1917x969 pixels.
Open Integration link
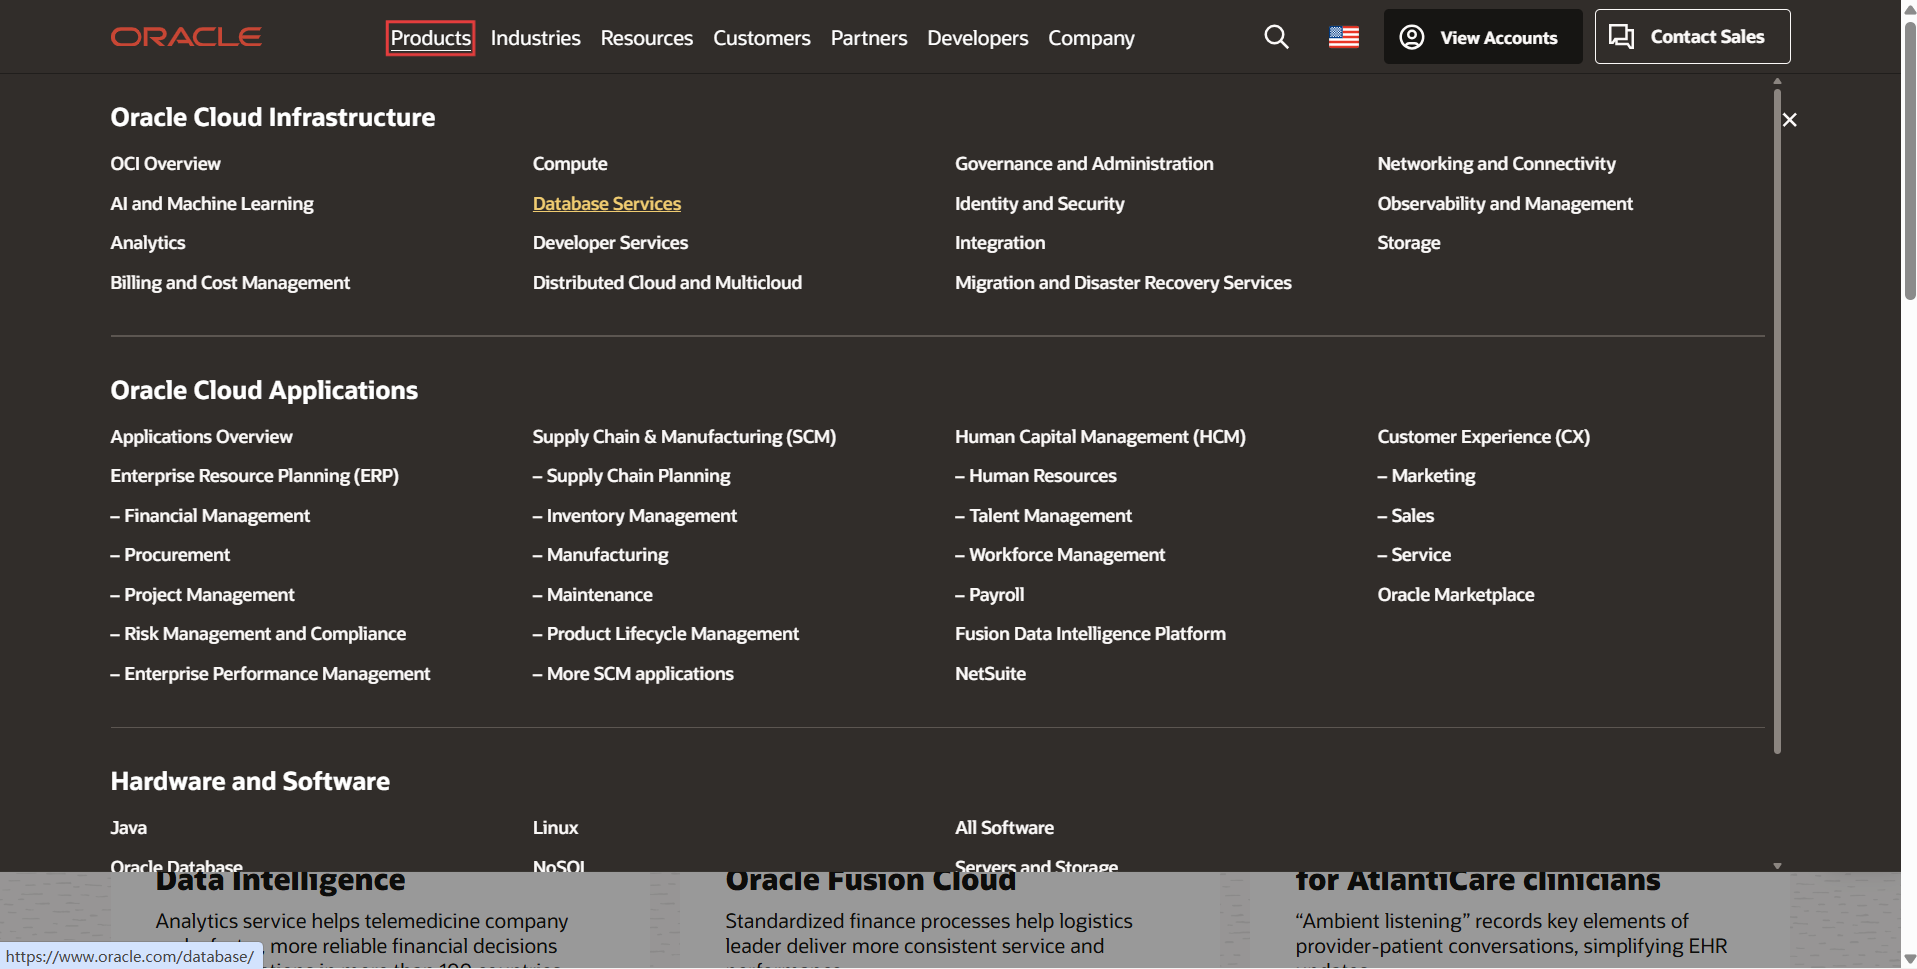(1000, 243)
